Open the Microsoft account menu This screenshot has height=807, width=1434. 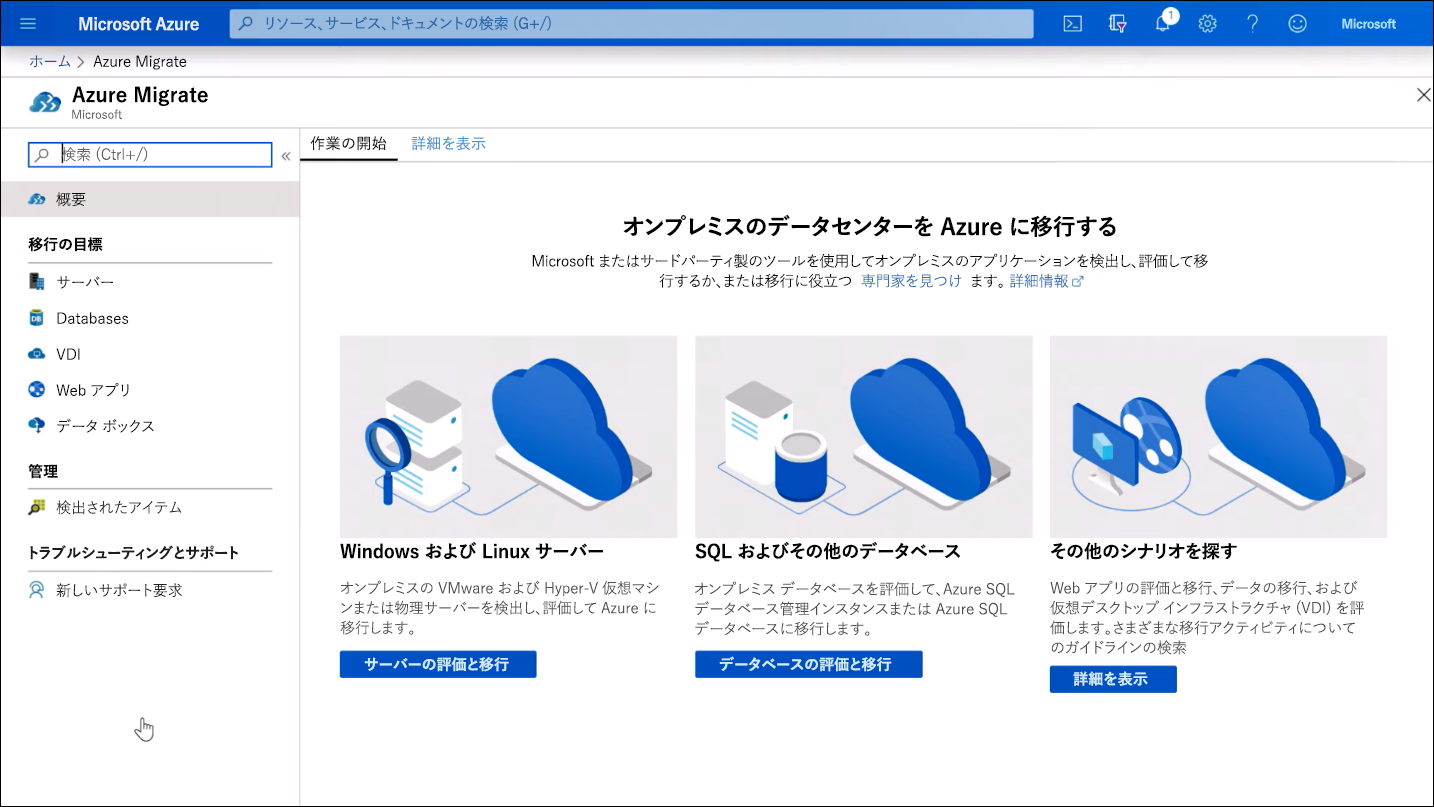[1368, 24]
